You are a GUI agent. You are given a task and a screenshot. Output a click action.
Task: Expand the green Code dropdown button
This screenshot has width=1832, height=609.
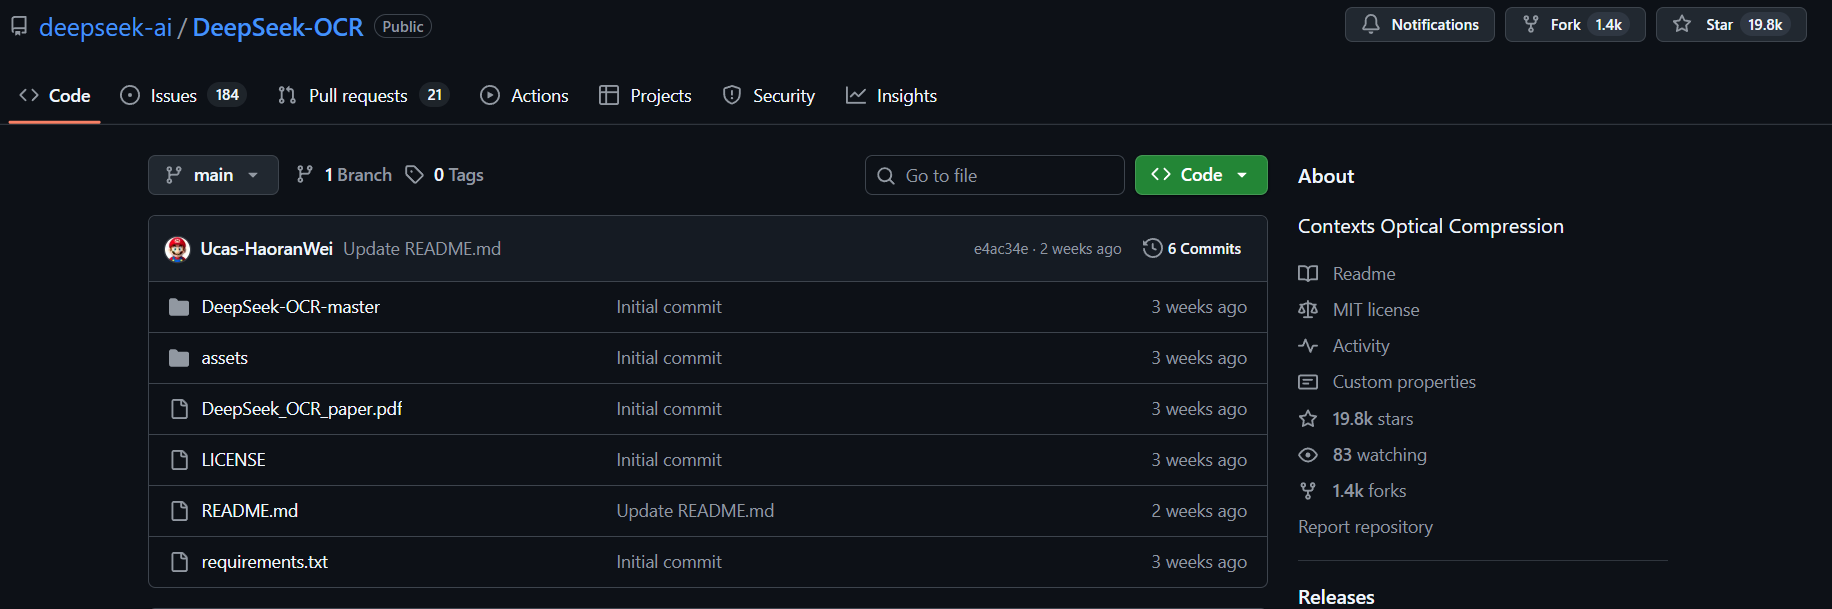[1201, 175]
